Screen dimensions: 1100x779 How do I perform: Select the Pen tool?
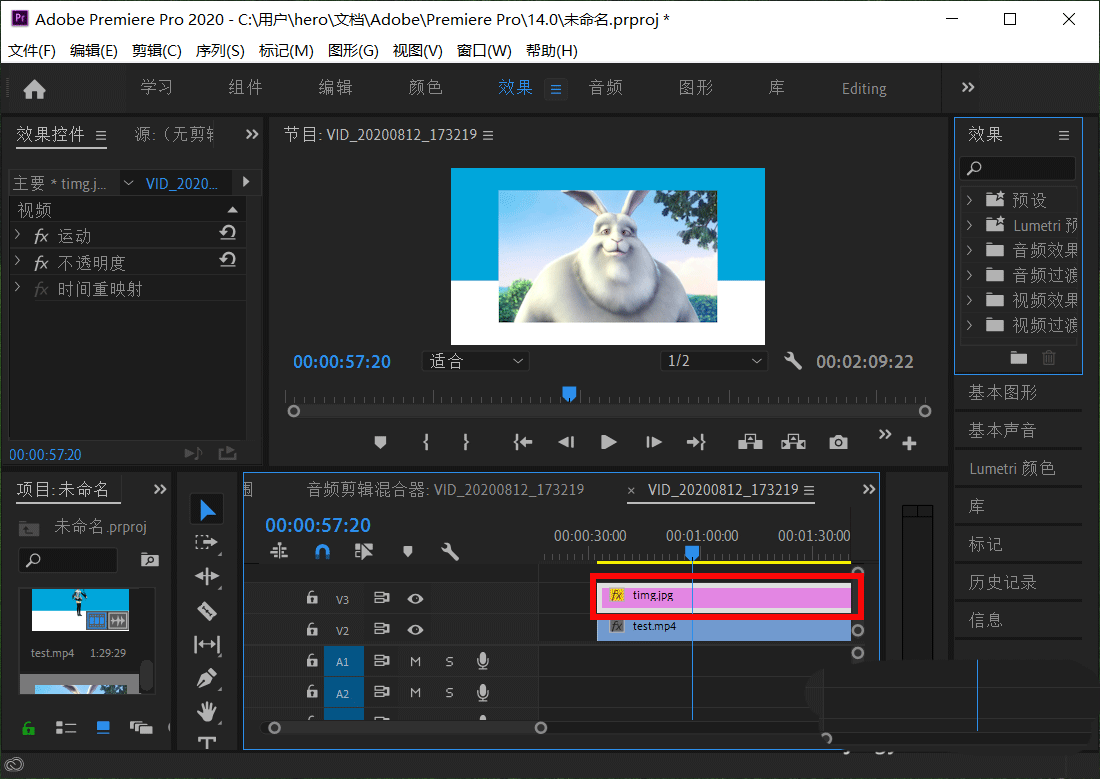point(207,678)
